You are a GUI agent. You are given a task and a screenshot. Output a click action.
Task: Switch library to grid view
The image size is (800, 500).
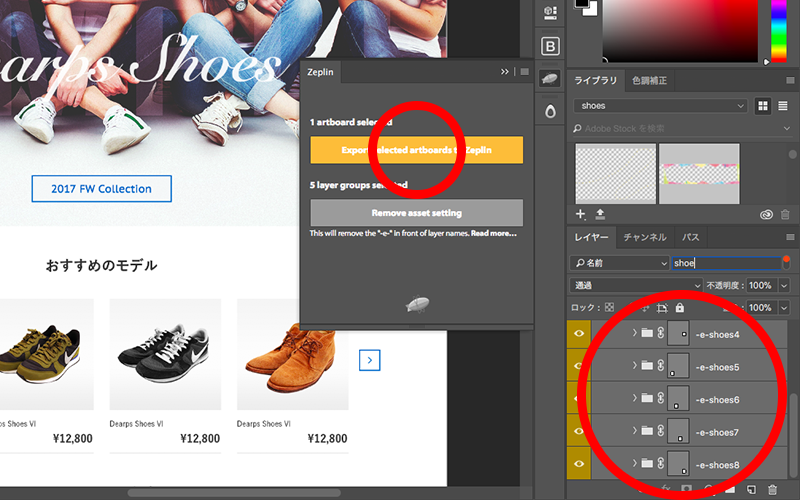click(763, 106)
